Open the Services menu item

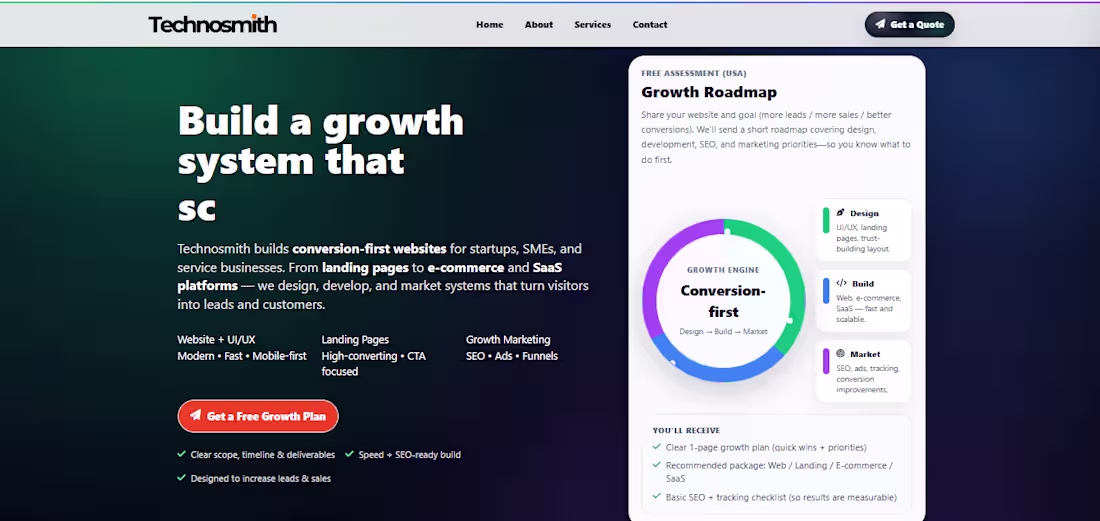(593, 25)
